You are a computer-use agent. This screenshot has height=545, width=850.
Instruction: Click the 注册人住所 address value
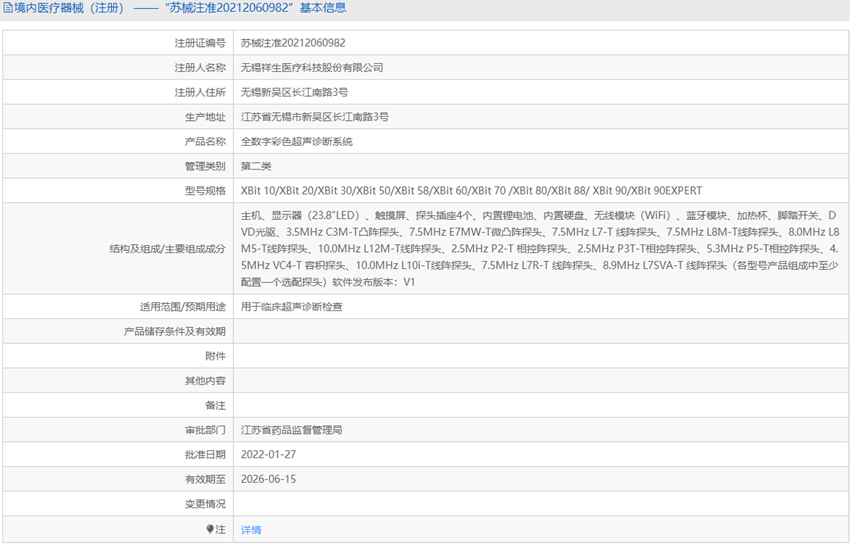[x=295, y=92]
